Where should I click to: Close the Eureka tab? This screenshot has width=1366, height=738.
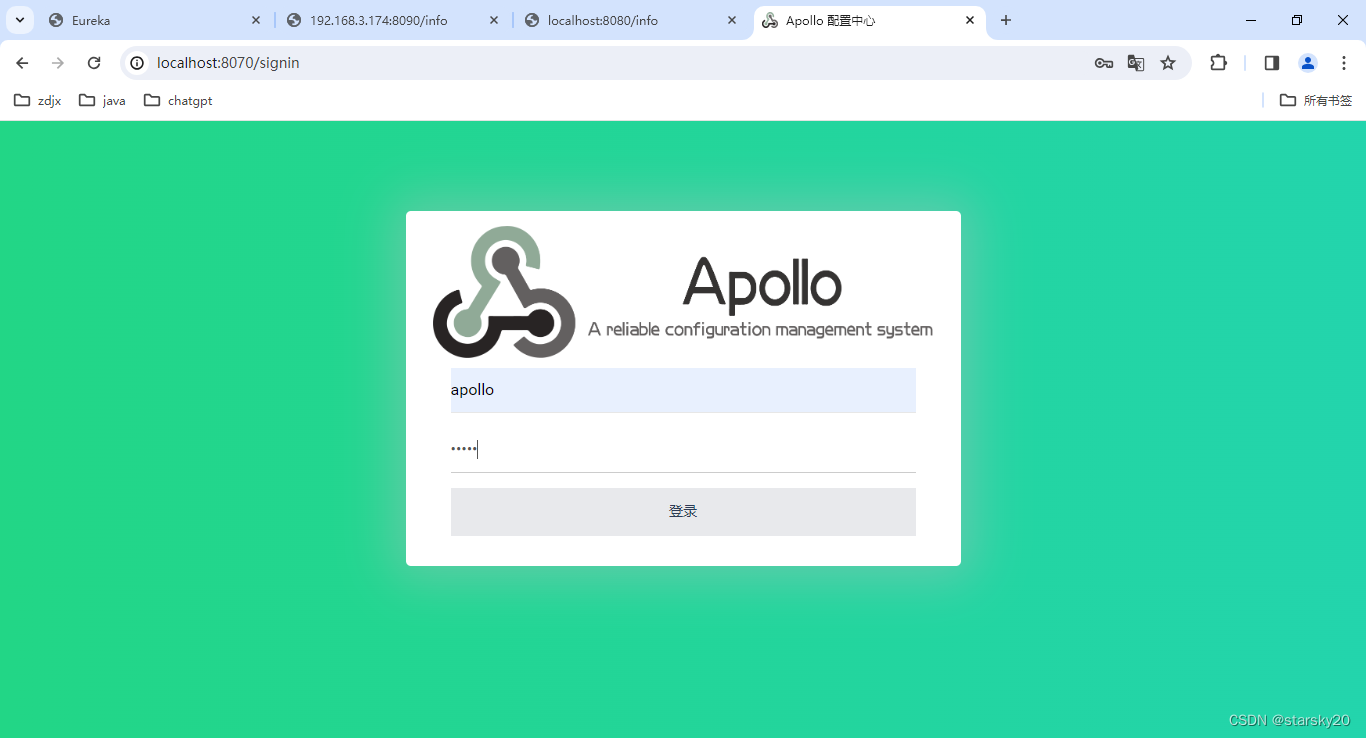click(256, 20)
